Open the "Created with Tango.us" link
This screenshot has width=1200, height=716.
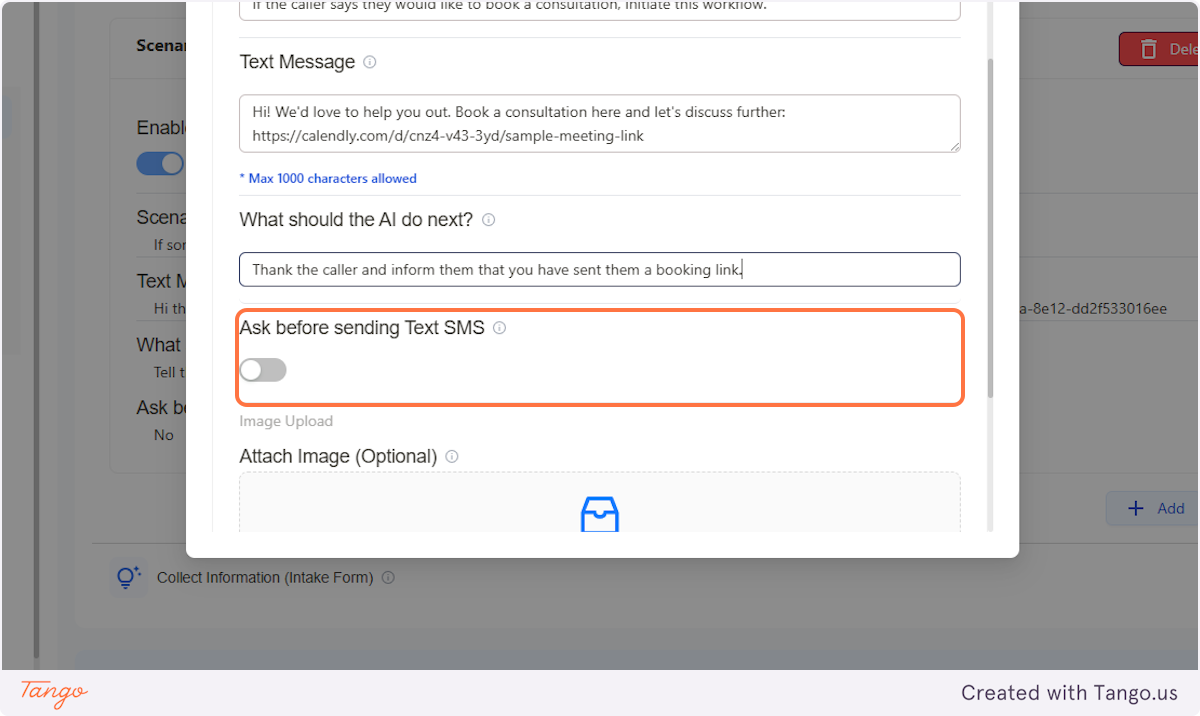pyautogui.click(x=1069, y=692)
